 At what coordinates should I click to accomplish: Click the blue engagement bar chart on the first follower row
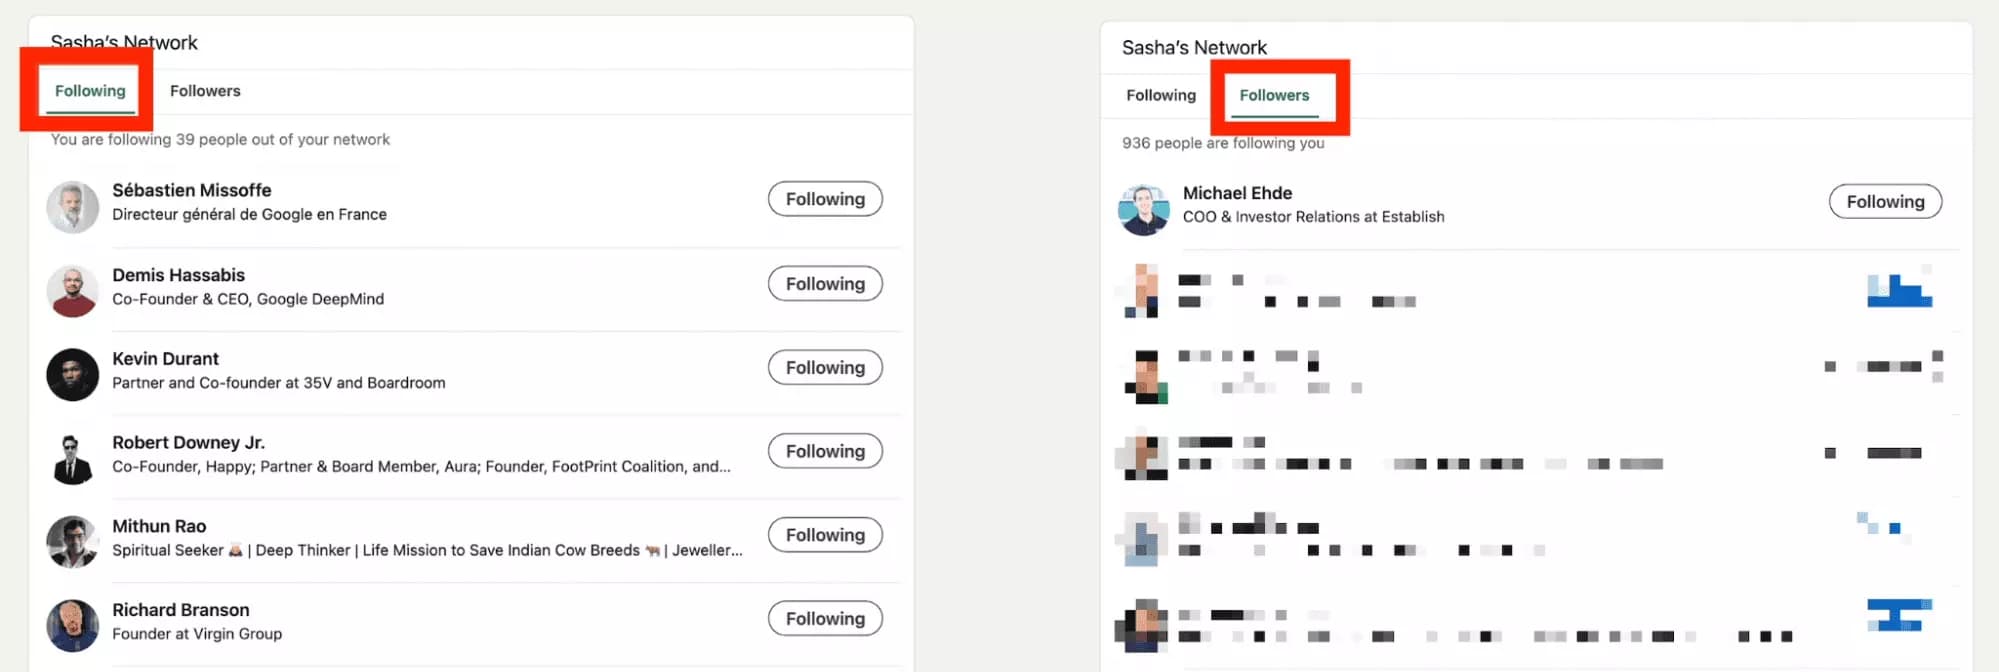point(1899,291)
